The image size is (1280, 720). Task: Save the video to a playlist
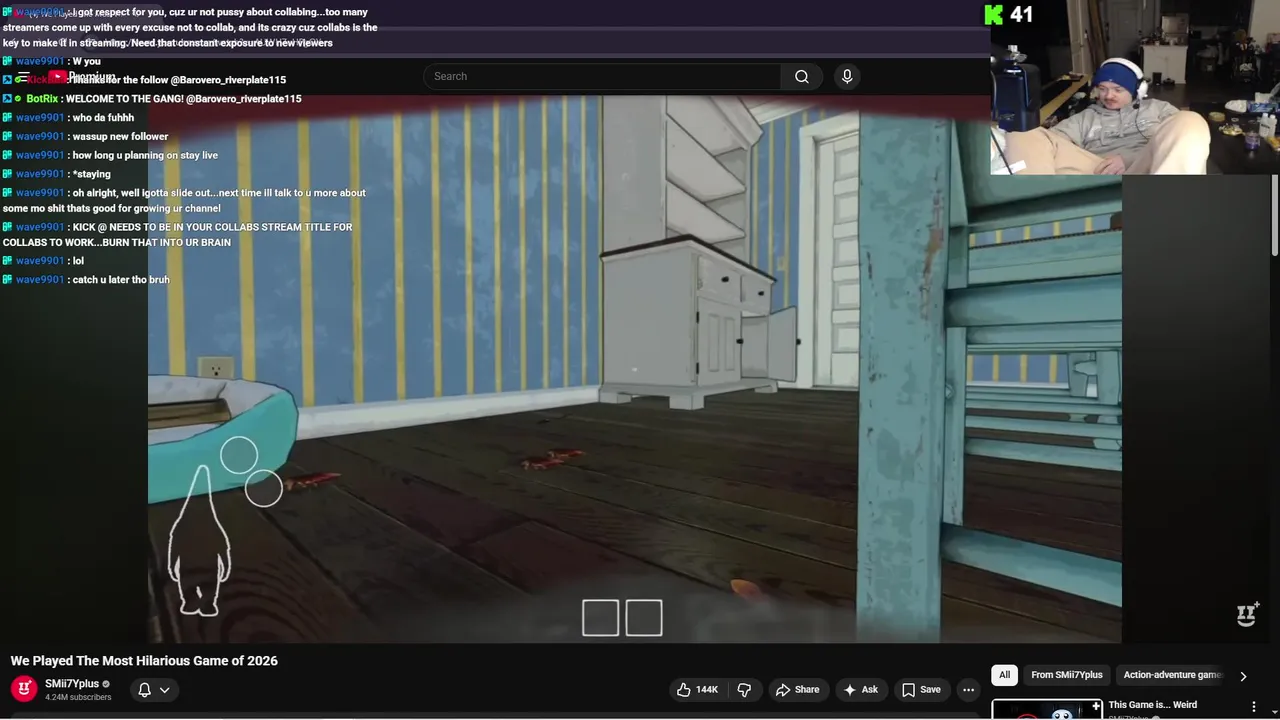point(921,690)
